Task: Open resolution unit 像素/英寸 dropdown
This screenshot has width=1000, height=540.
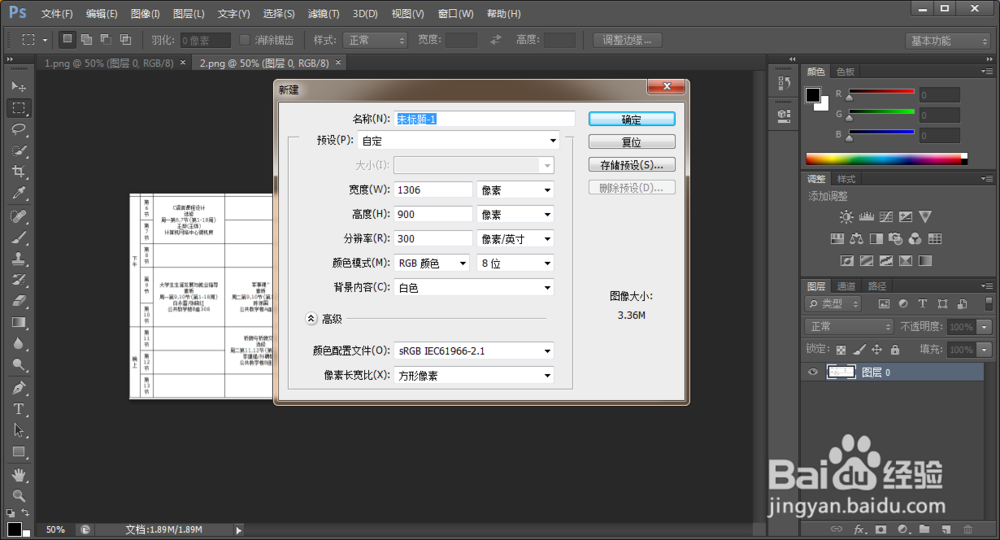Action: (x=515, y=238)
